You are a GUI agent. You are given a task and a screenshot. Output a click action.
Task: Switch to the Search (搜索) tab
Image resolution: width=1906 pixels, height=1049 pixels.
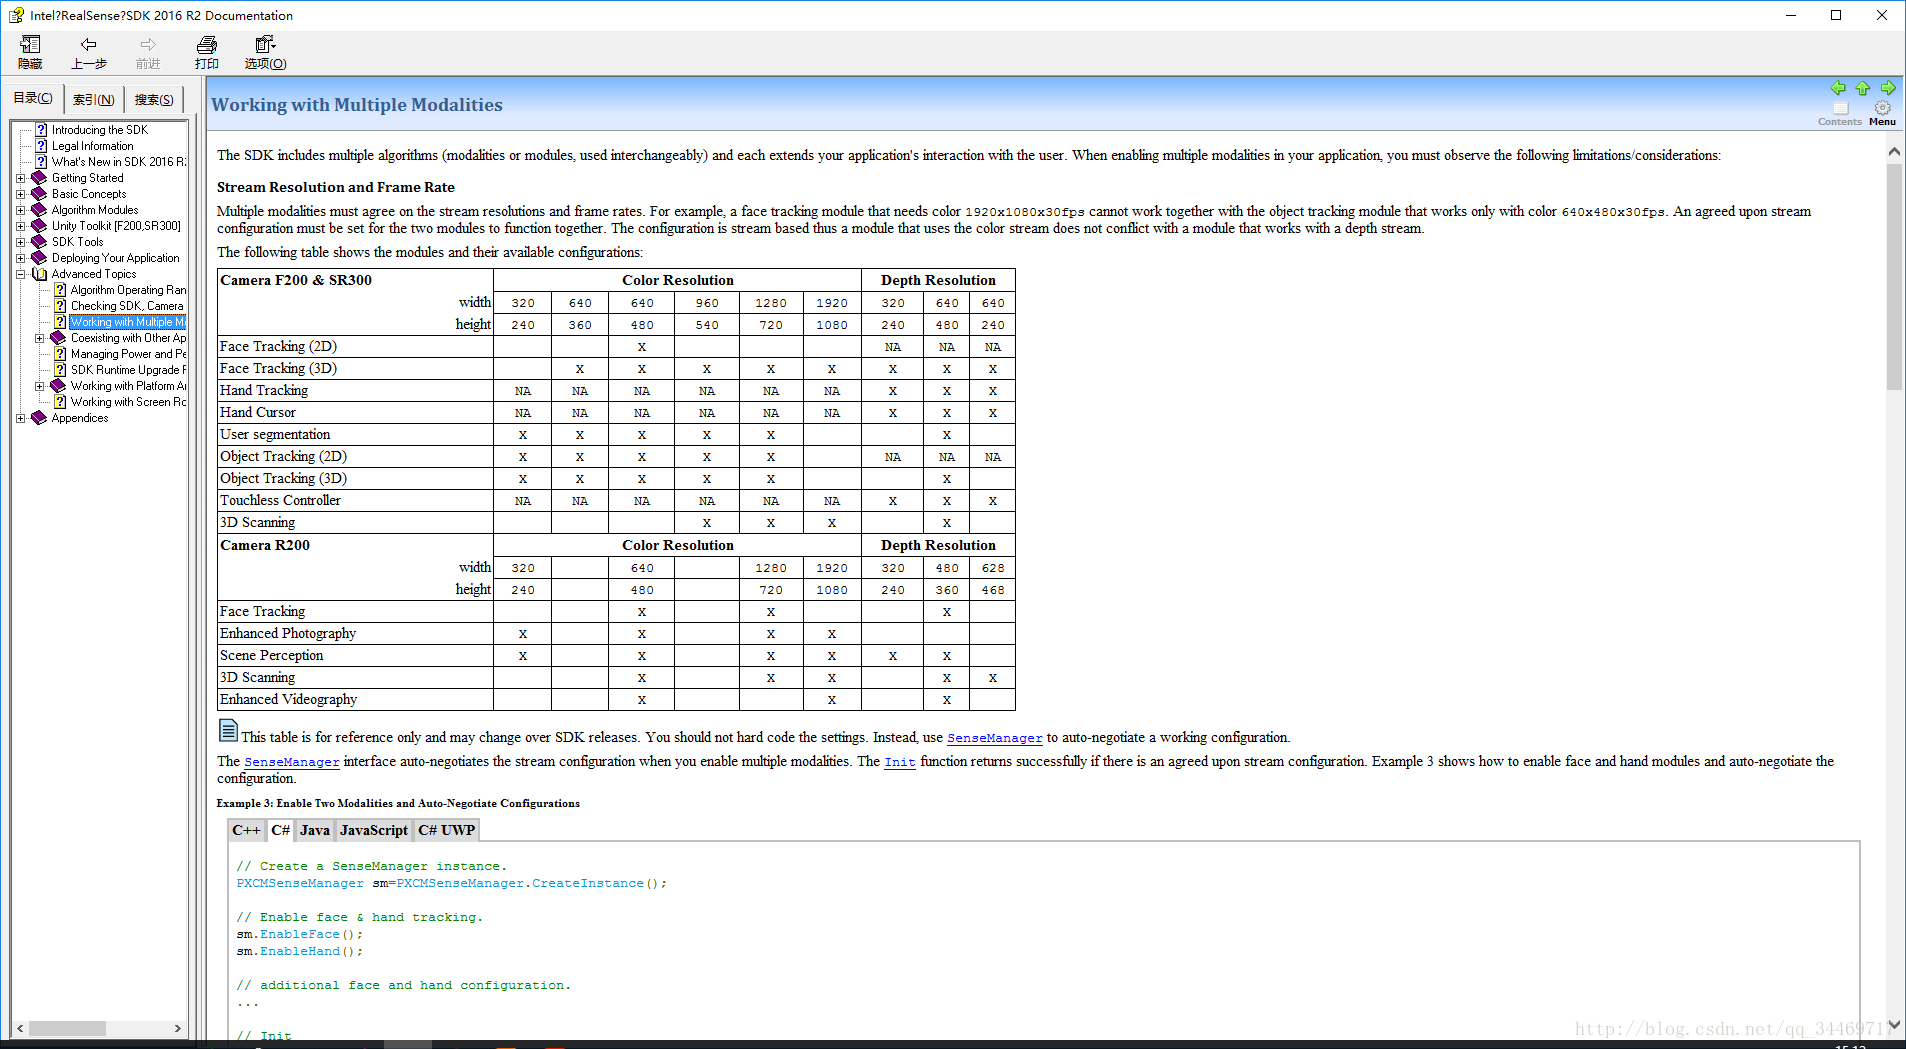tap(154, 99)
